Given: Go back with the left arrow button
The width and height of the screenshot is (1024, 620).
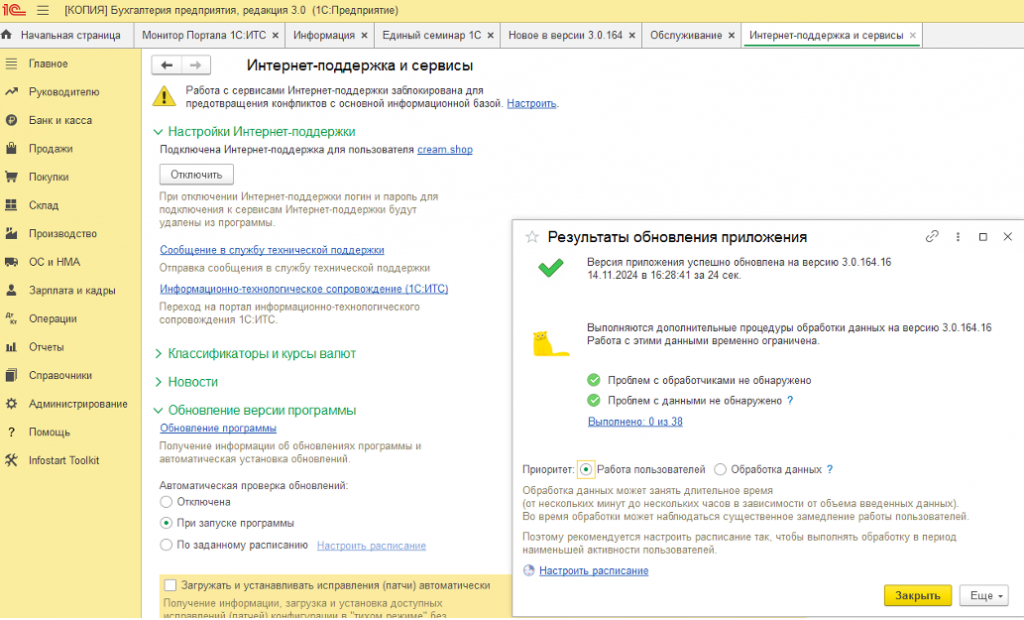Looking at the screenshot, I should 167,65.
